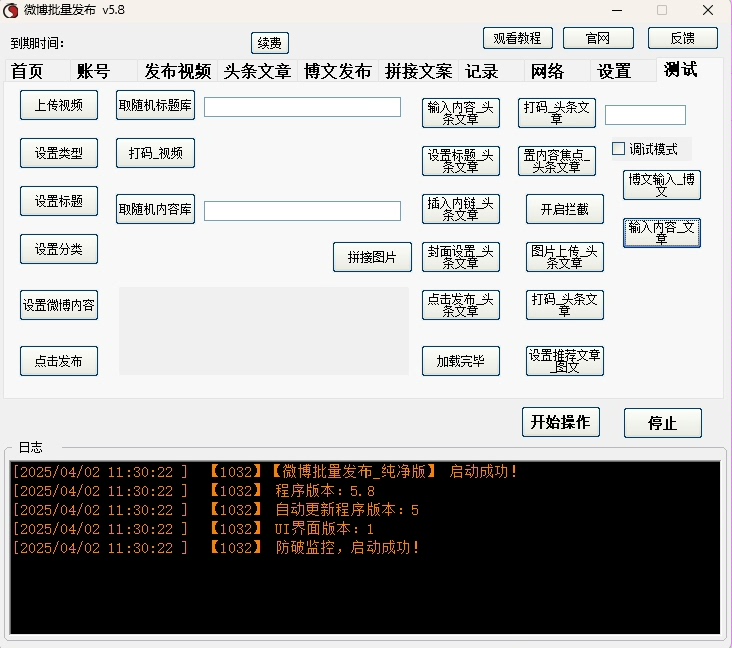The height and width of the screenshot is (648, 732).
Task: Click the 停止 button
Action: pos(663,423)
